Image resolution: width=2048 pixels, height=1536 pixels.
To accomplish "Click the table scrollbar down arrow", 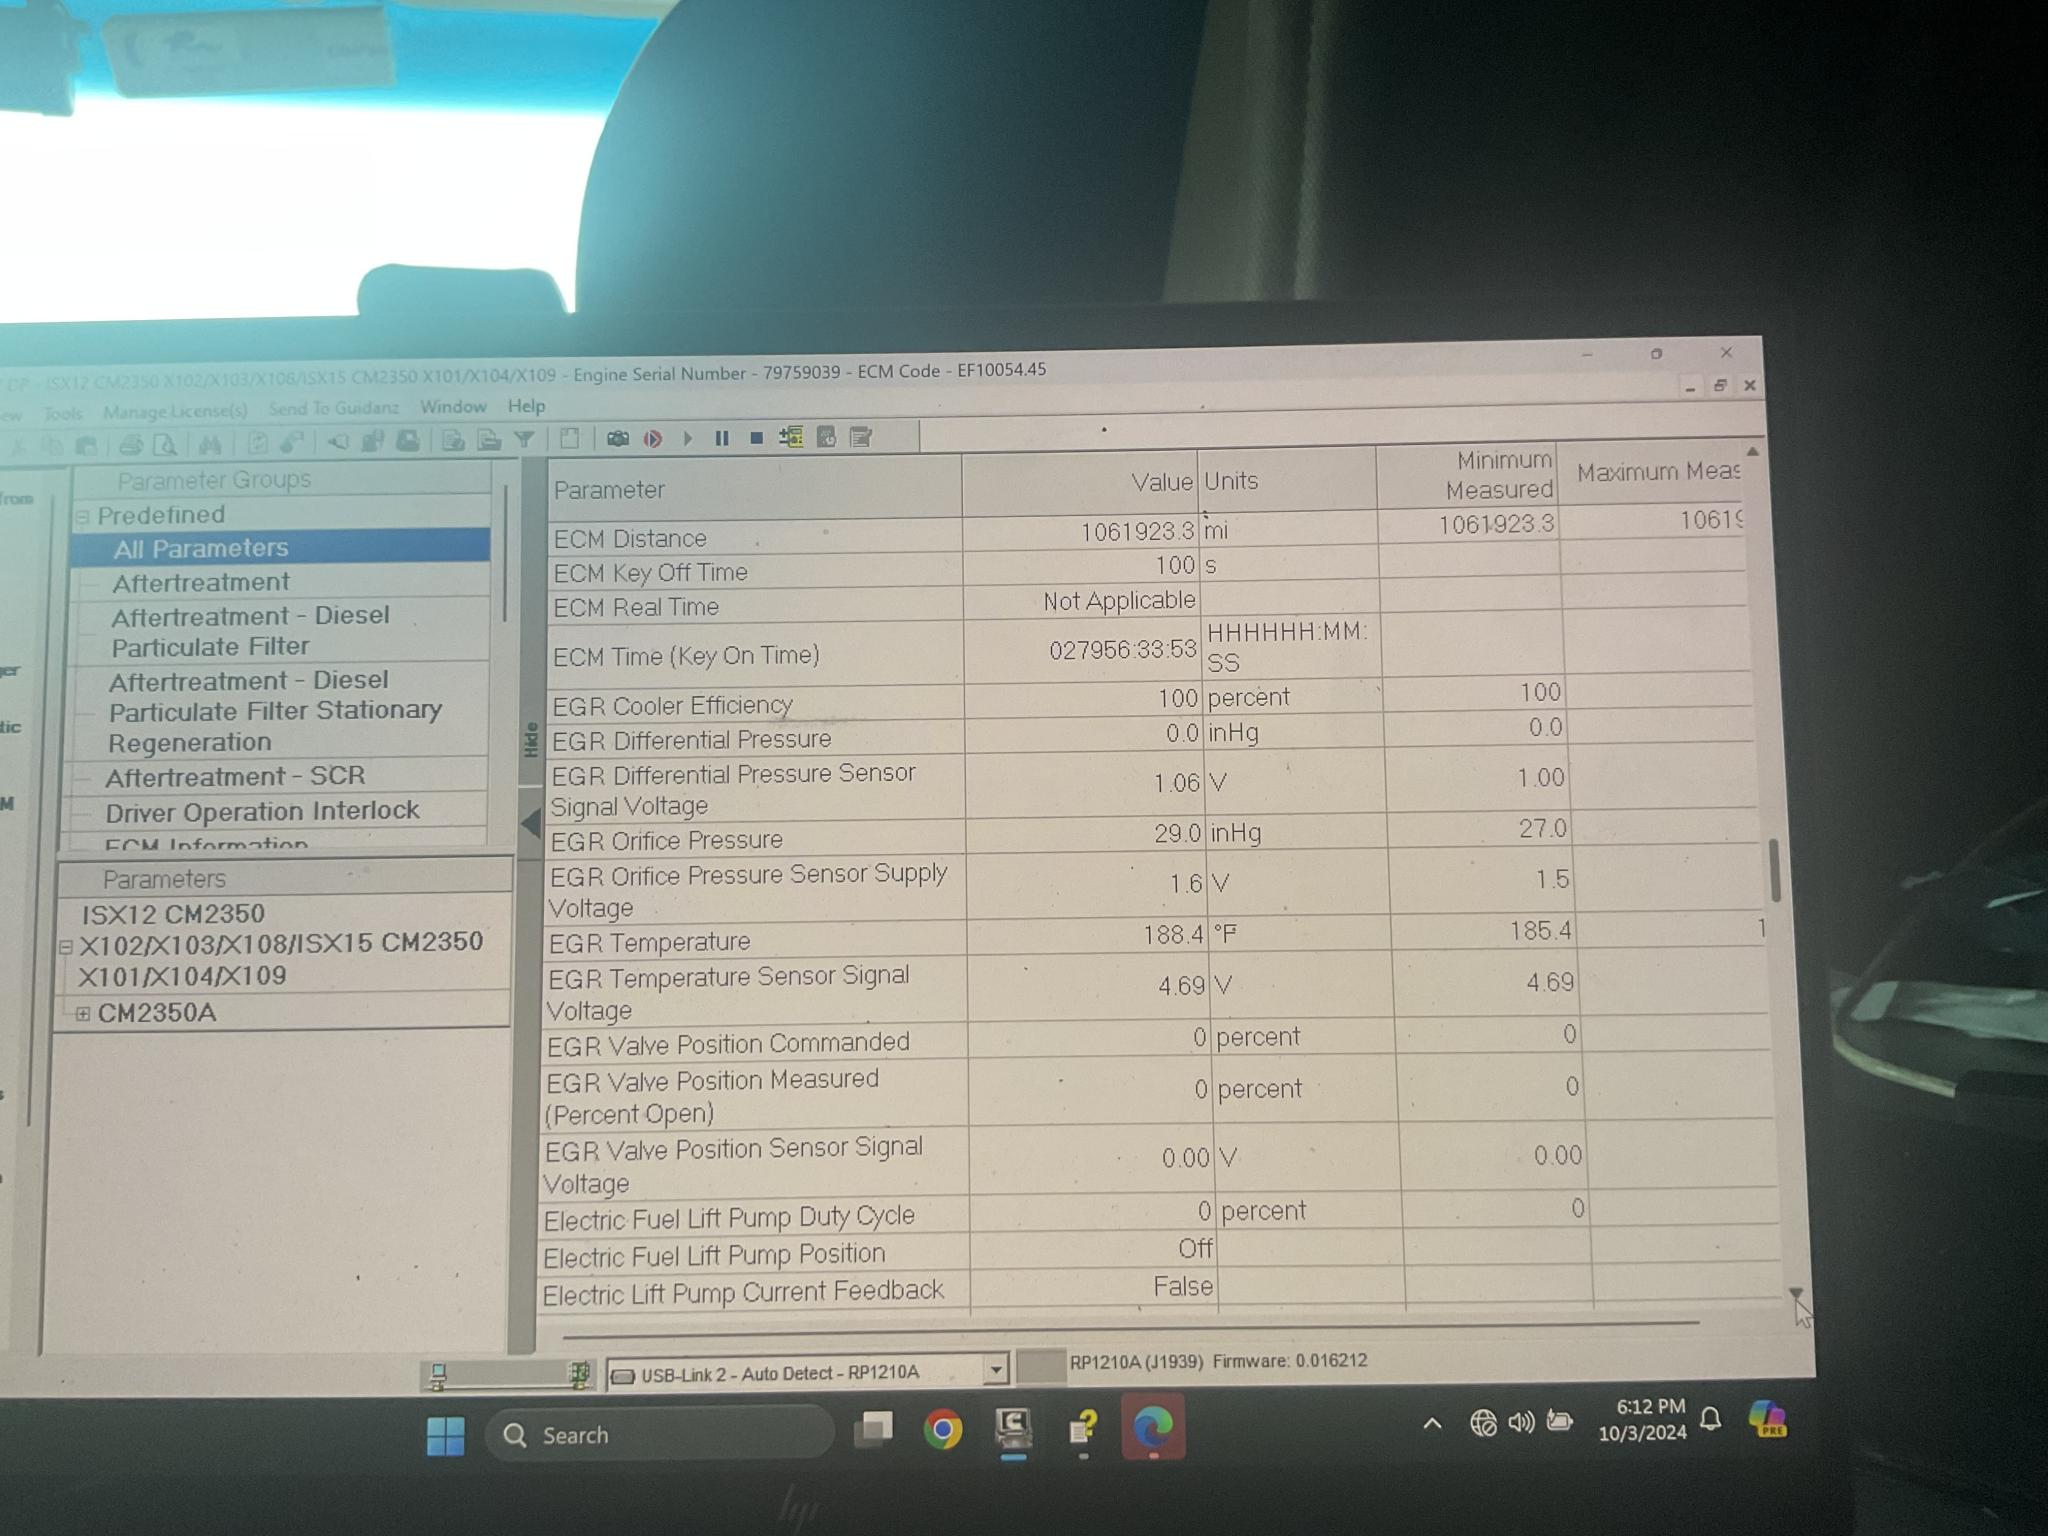I will 1796,1294.
